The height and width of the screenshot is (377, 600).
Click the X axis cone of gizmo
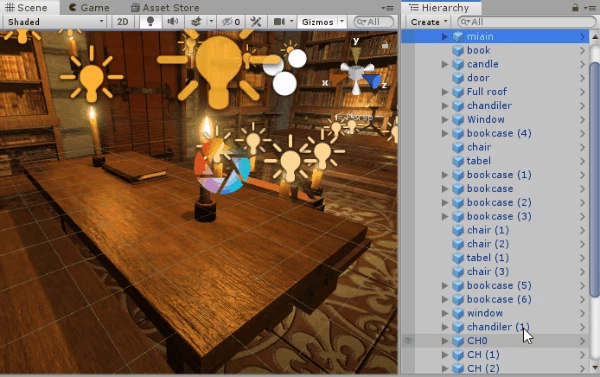337,80
